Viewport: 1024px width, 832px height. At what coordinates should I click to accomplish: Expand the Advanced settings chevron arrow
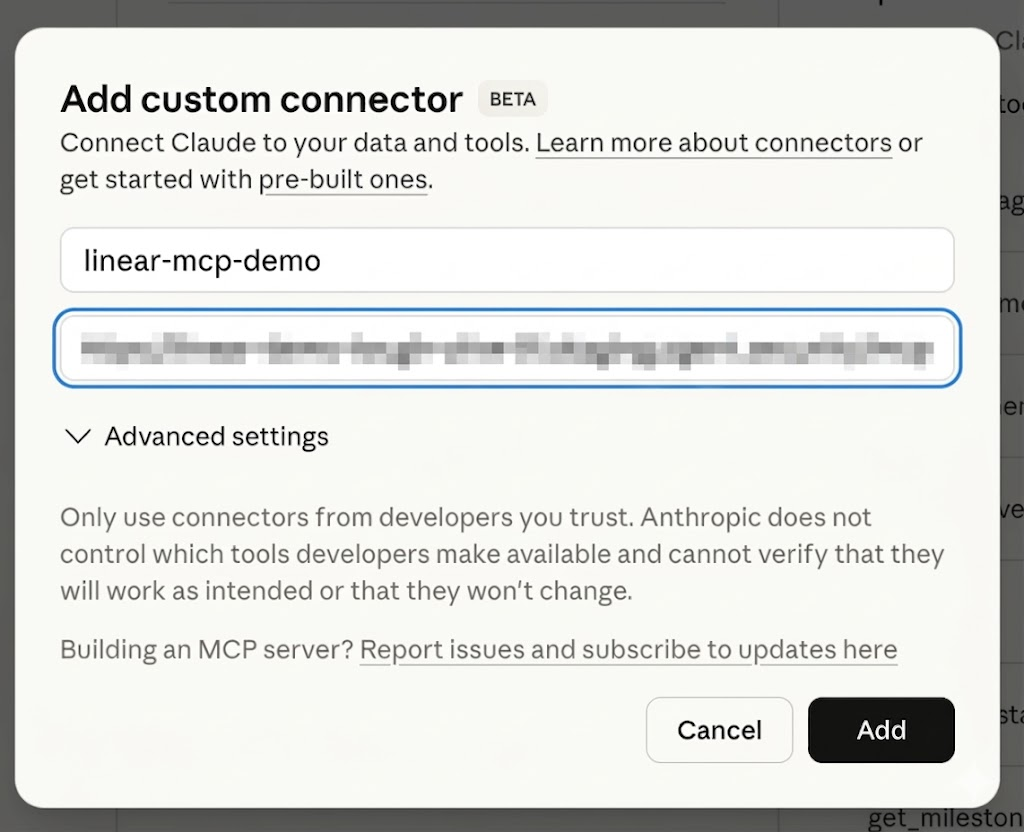pos(77,437)
